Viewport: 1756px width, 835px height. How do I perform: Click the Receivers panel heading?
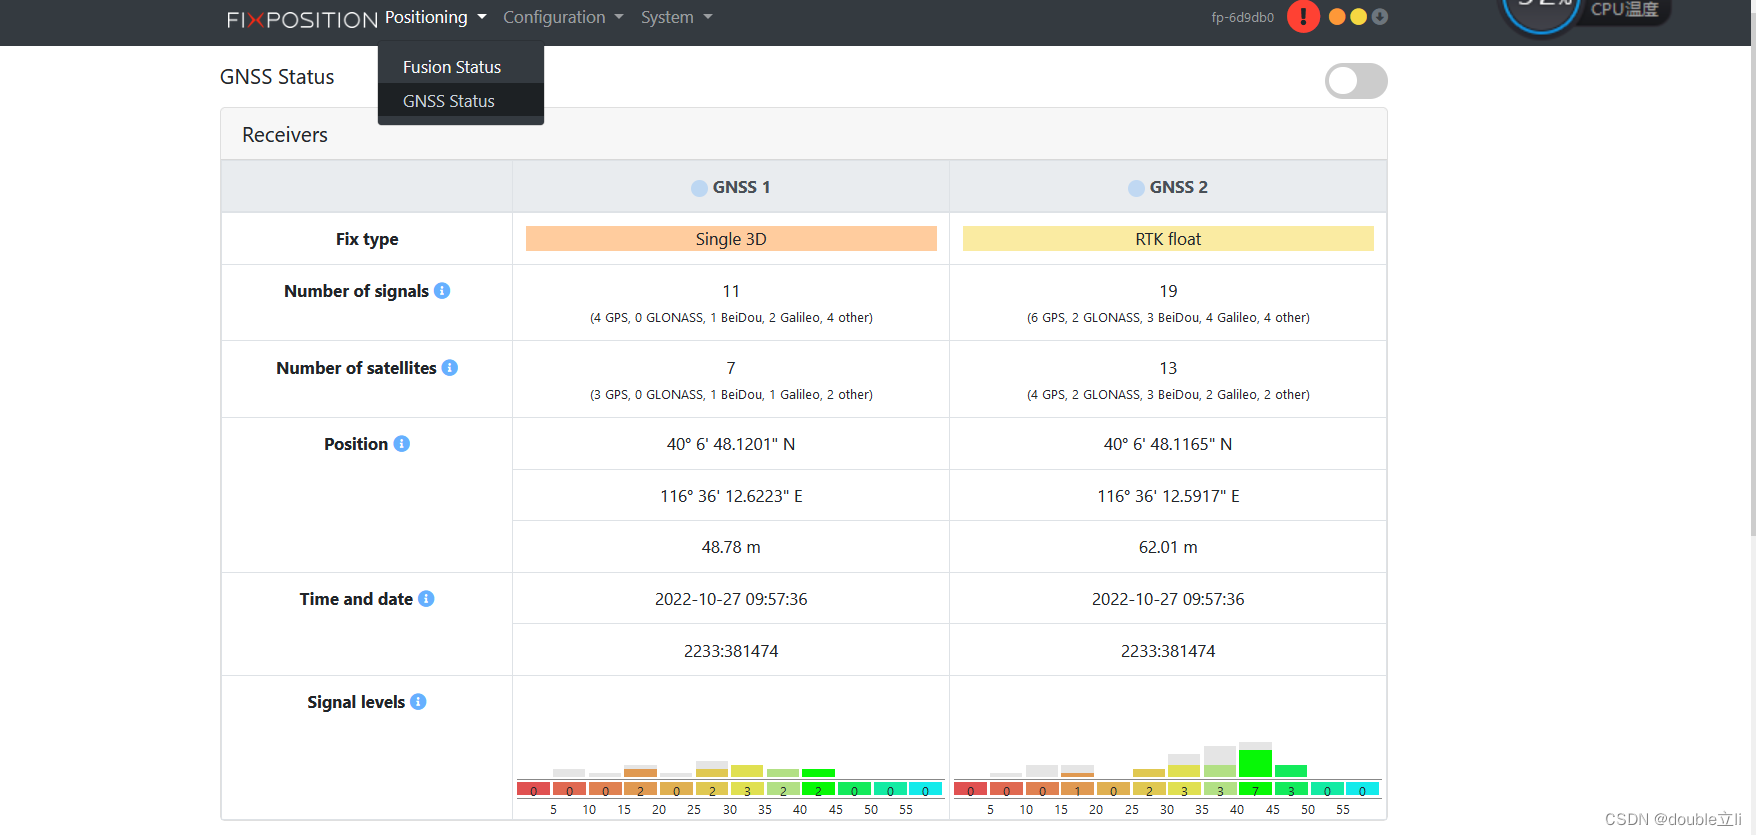point(285,135)
